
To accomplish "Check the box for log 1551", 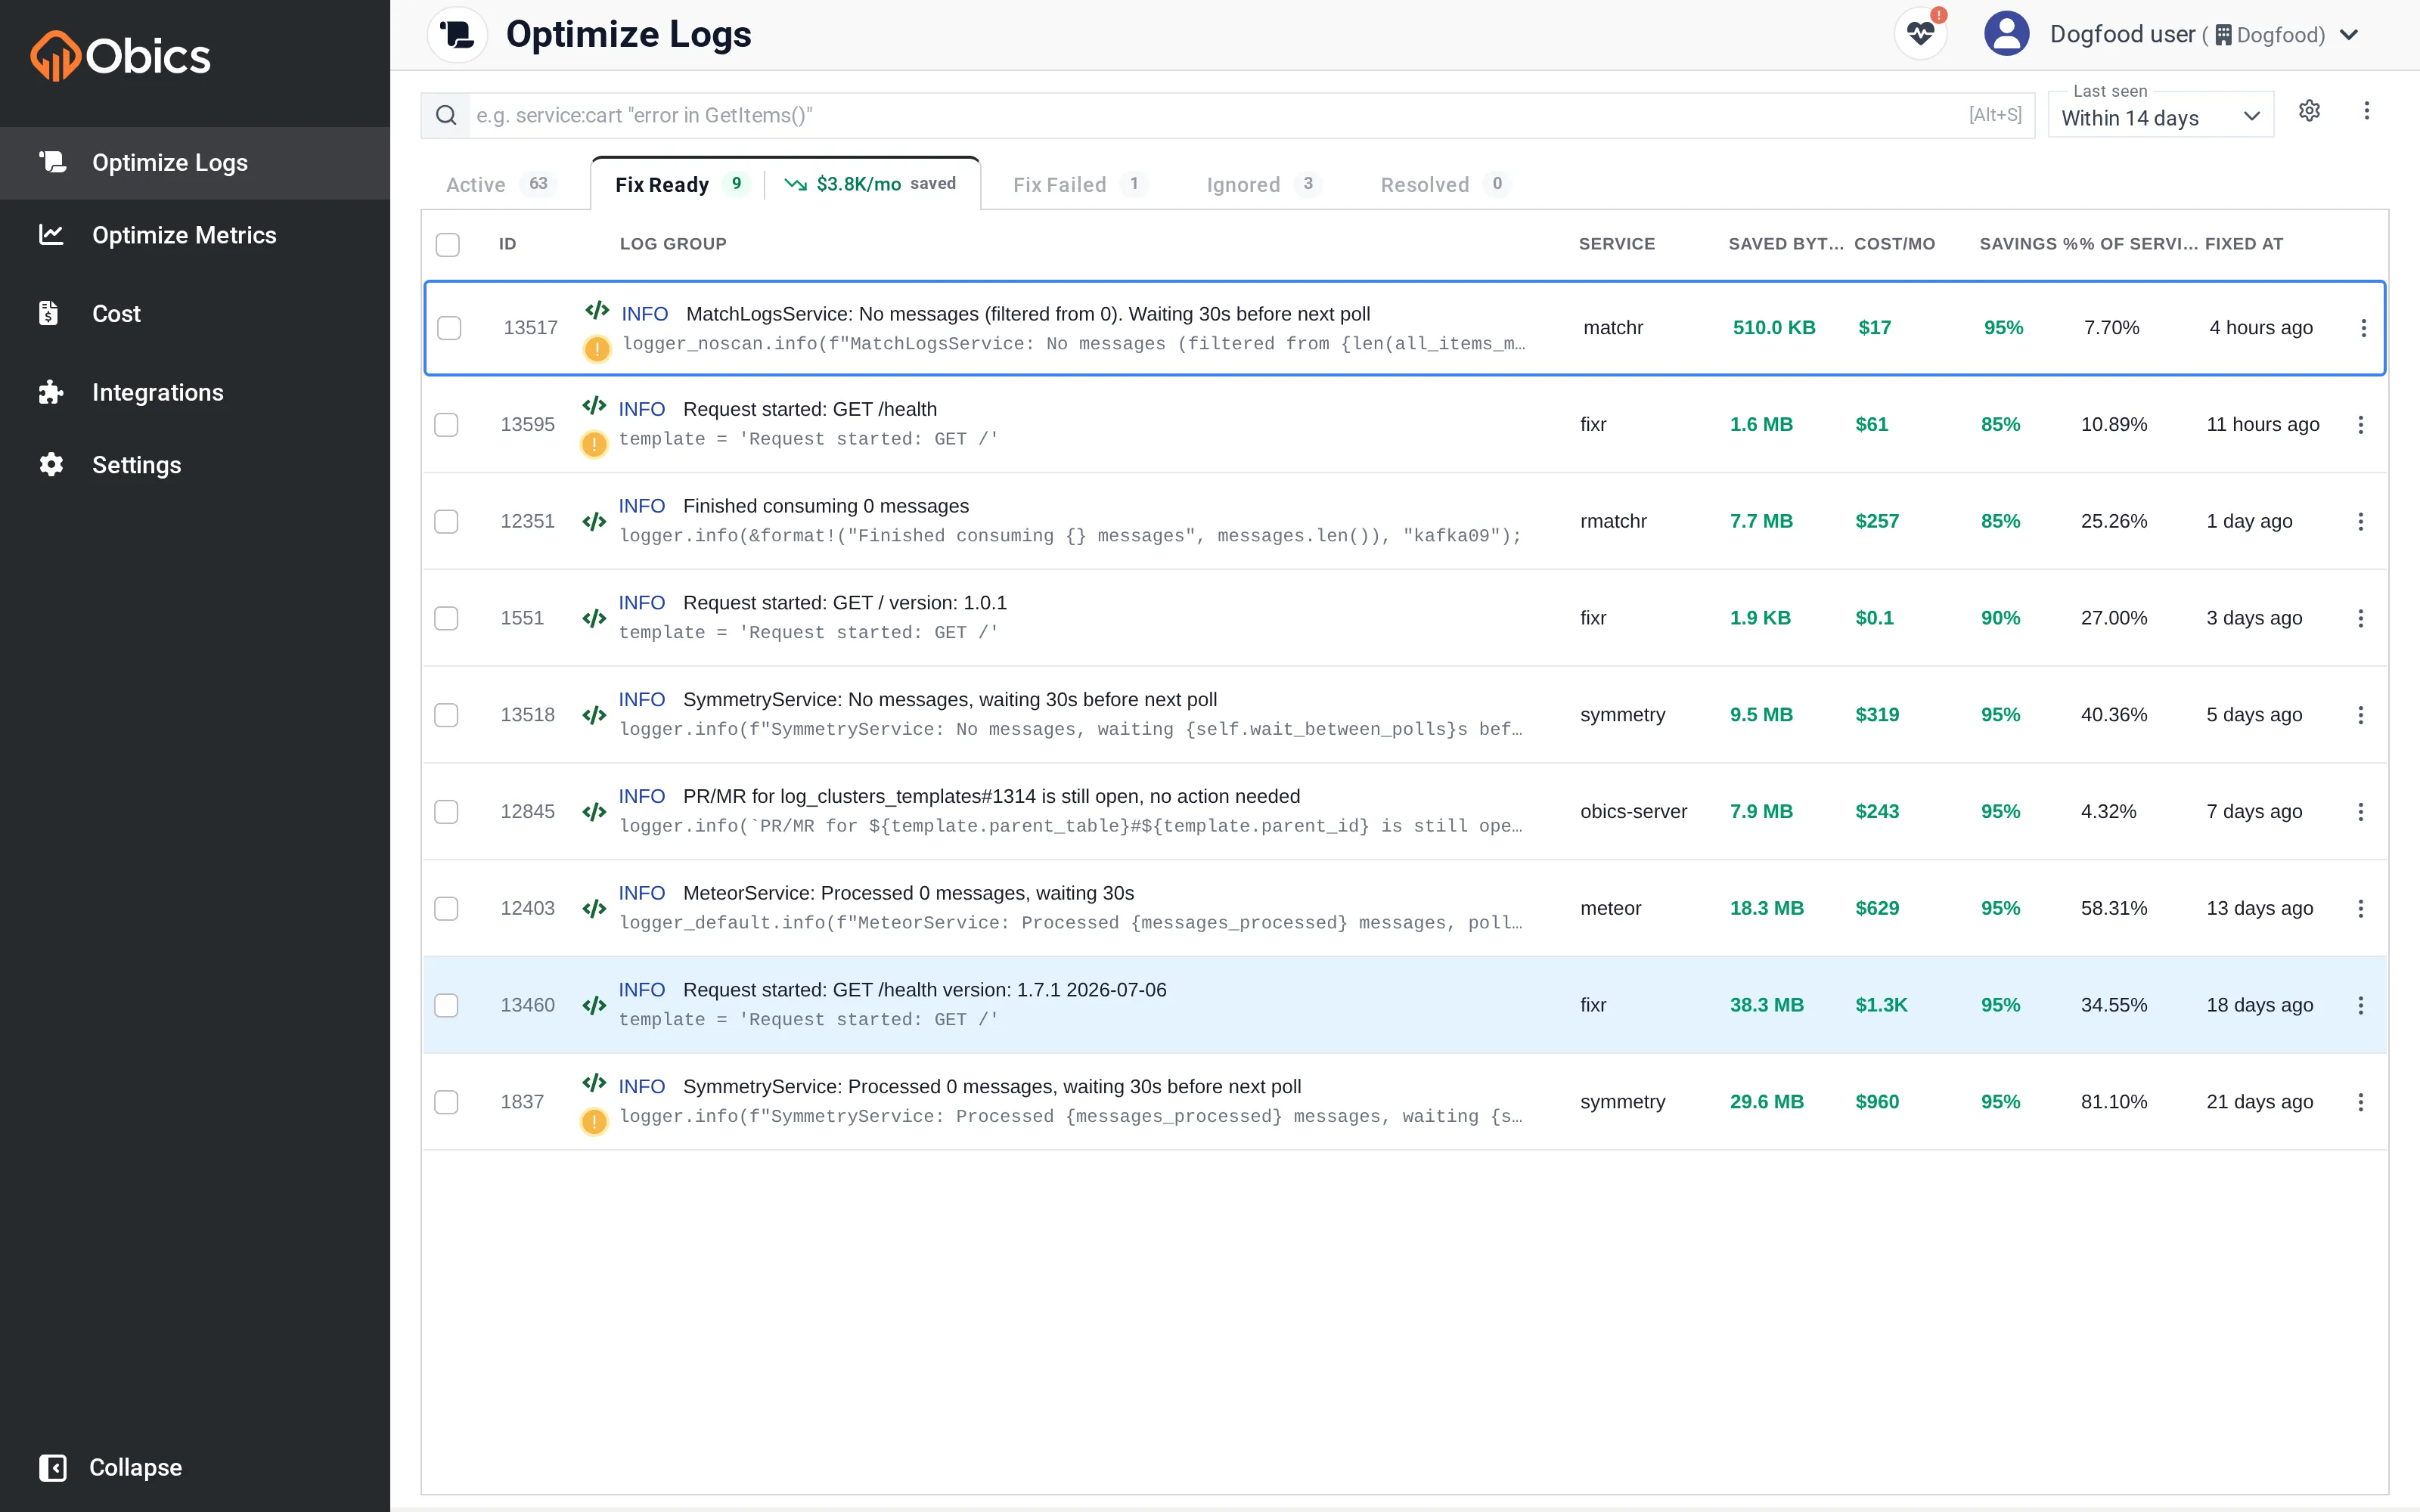I will tap(446, 618).
